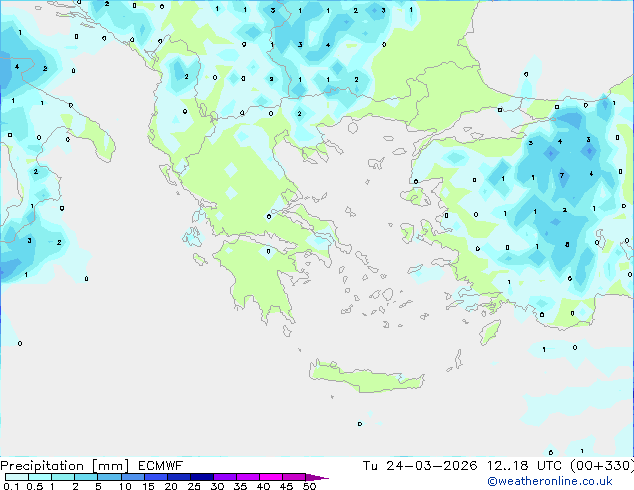Click the ECMWF model label

point(161,466)
